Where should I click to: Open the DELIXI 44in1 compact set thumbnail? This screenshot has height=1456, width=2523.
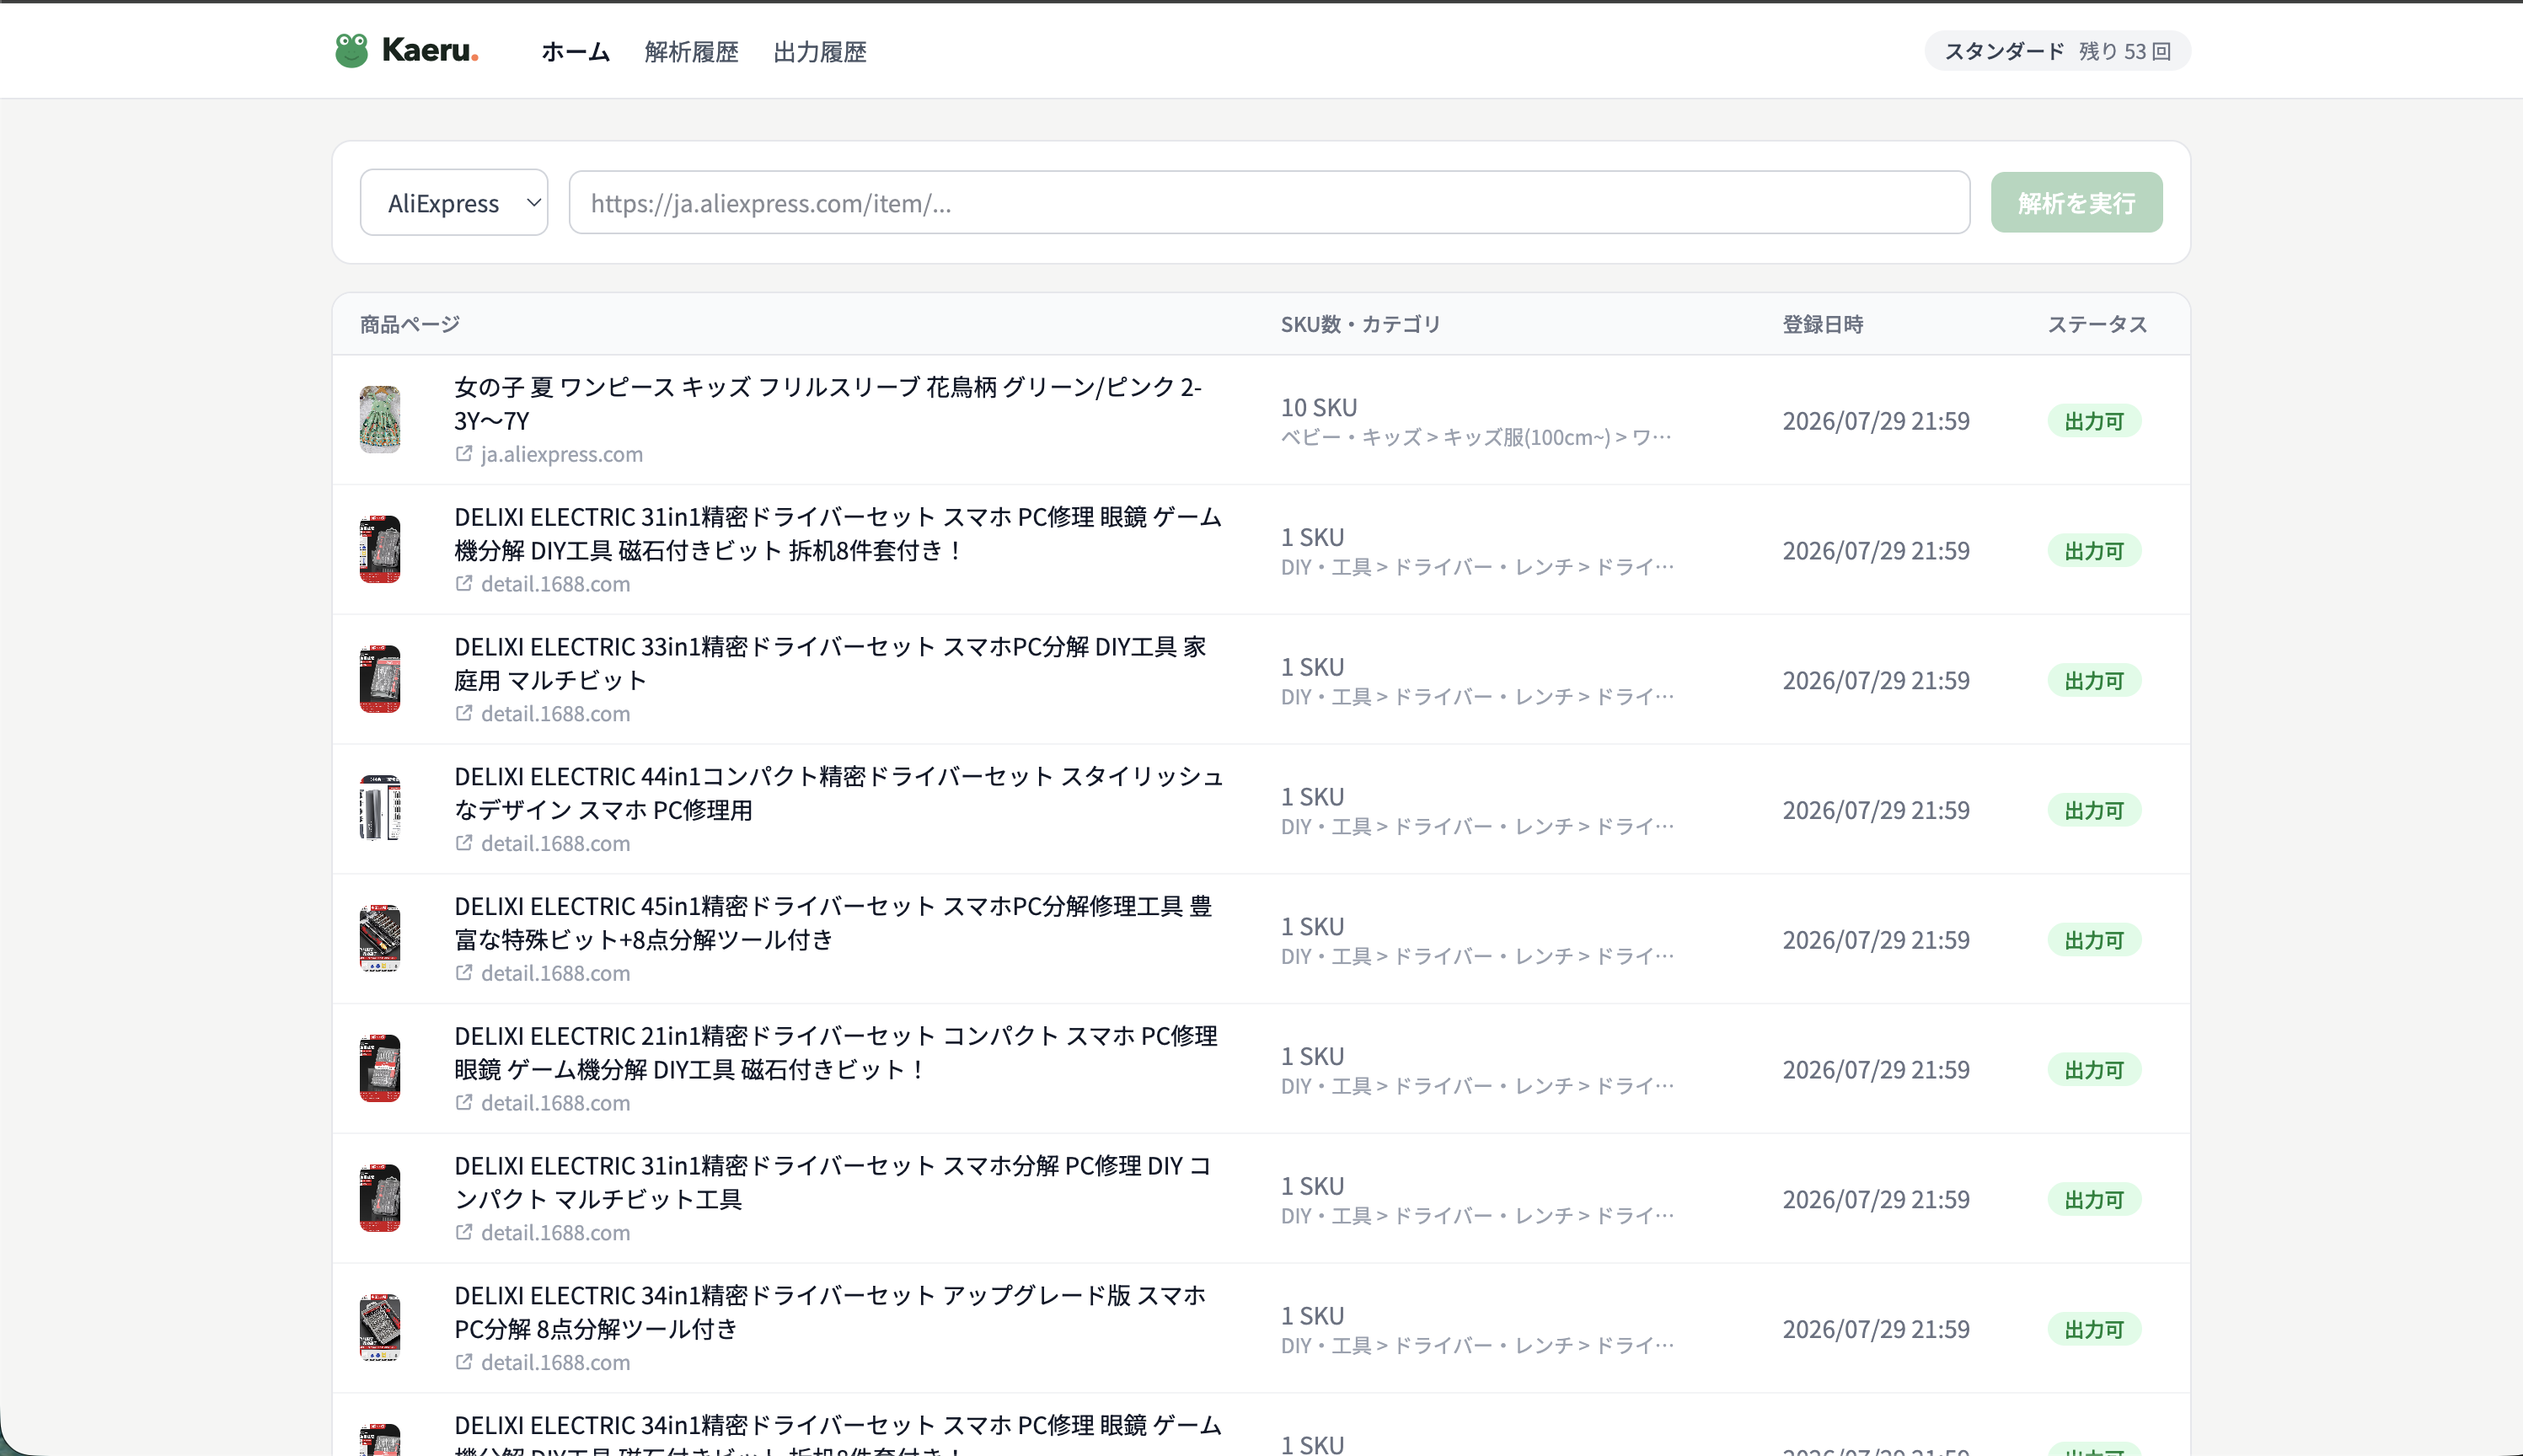[380, 809]
